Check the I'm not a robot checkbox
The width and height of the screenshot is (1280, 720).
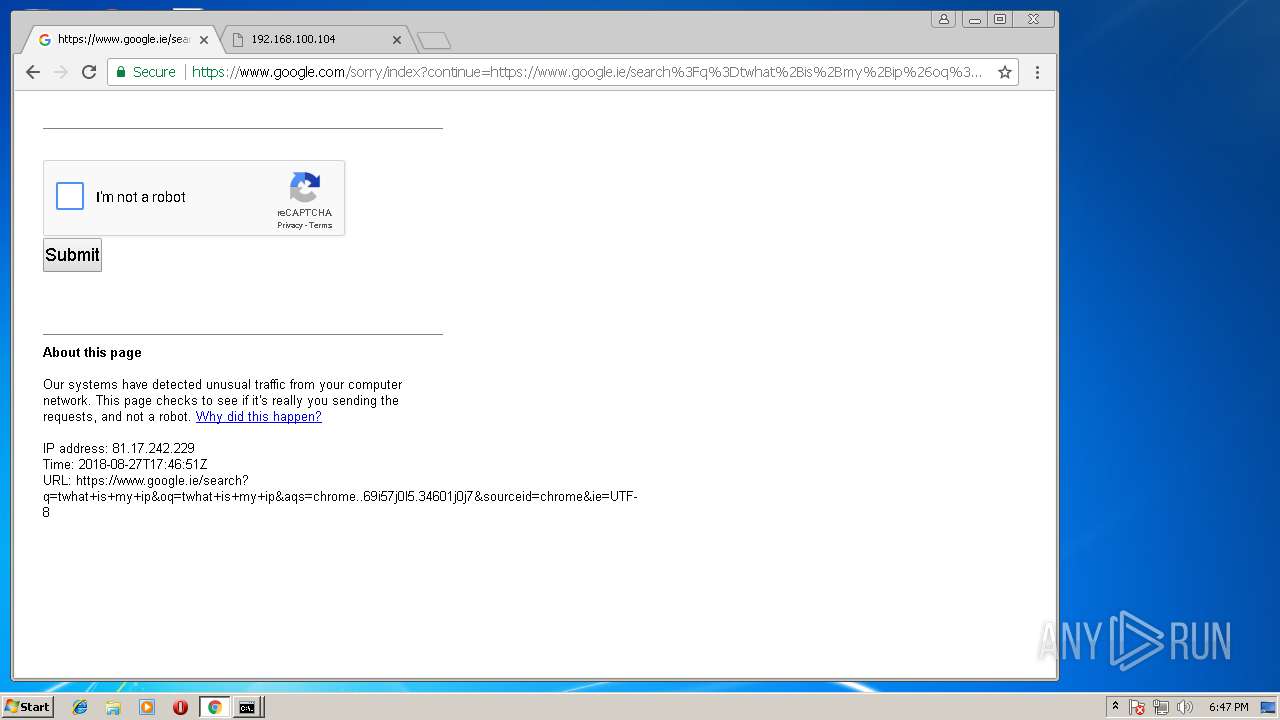(x=70, y=196)
